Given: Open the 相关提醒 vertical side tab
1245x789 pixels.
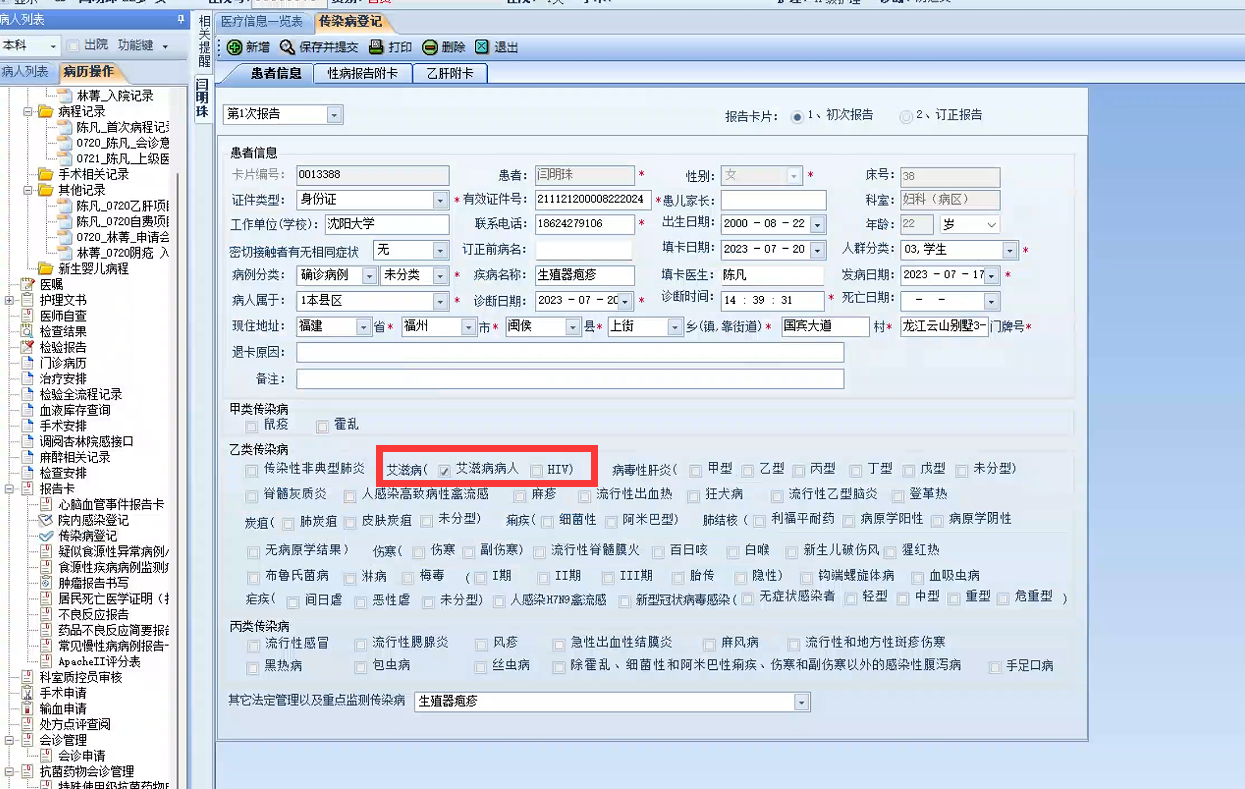Looking at the screenshot, I should (203, 40).
